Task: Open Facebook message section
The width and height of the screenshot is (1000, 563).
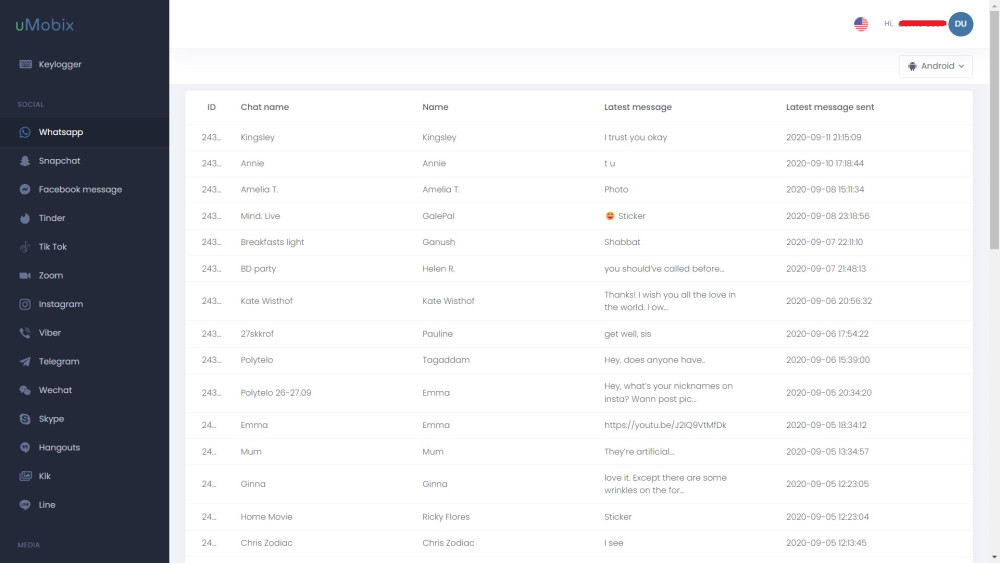Action: (84, 189)
